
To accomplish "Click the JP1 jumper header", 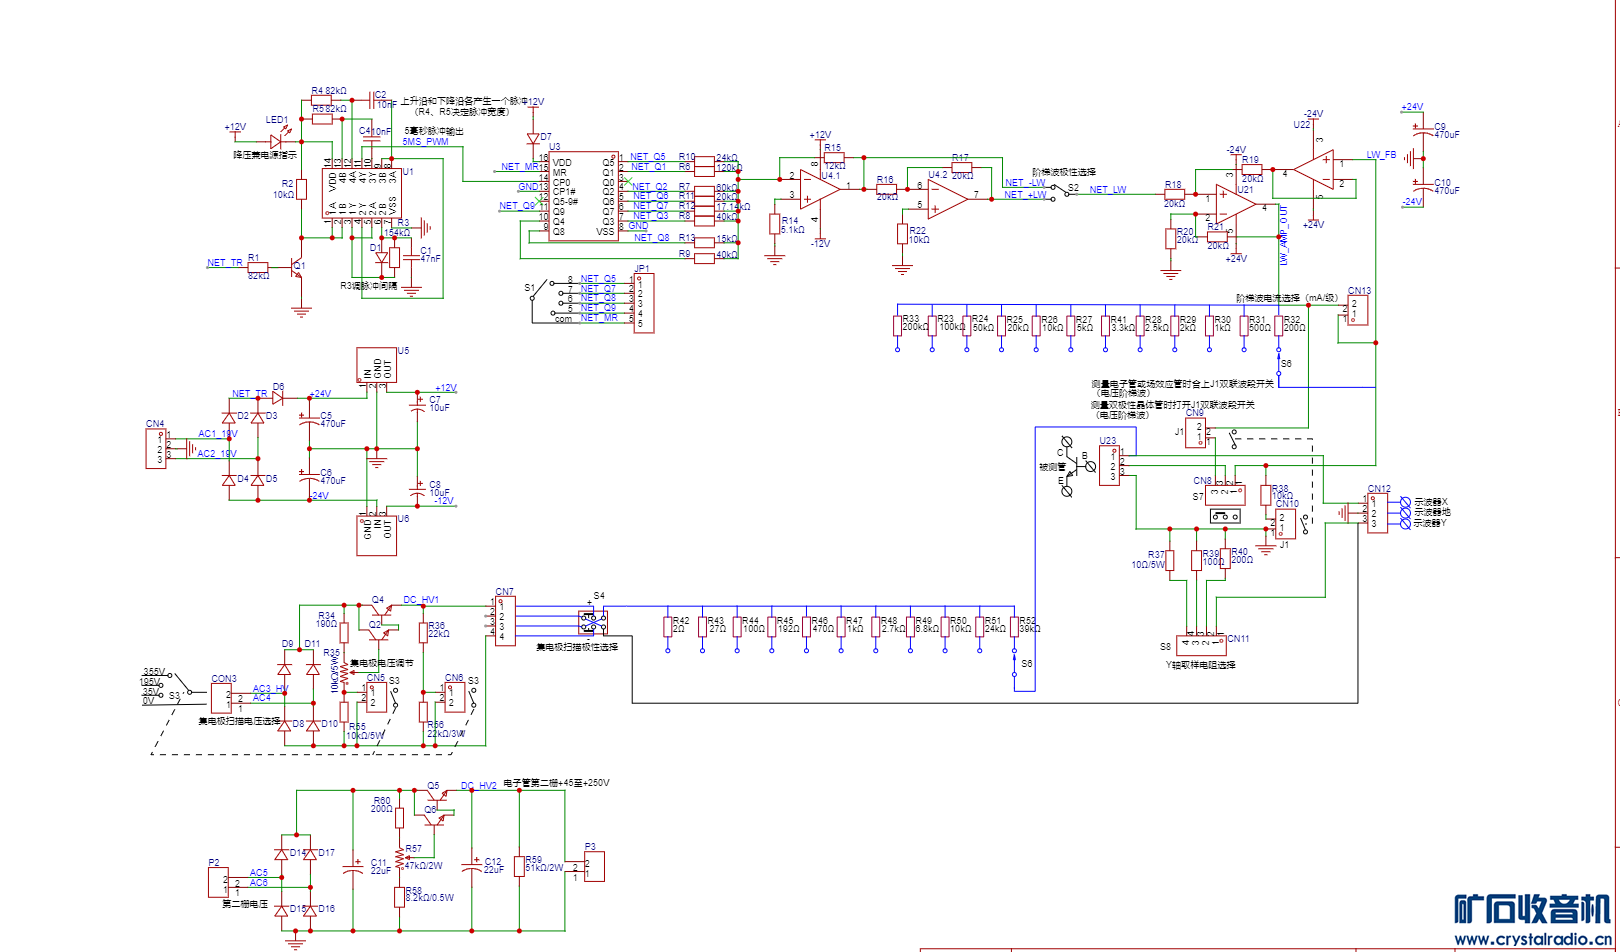I will coord(643,302).
